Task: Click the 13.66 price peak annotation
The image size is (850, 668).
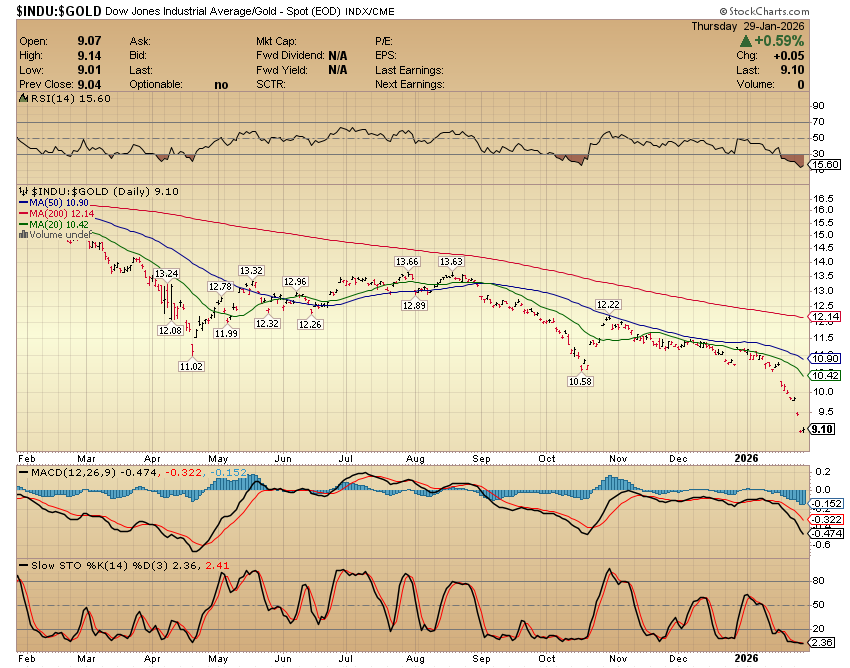Action: [406, 261]
